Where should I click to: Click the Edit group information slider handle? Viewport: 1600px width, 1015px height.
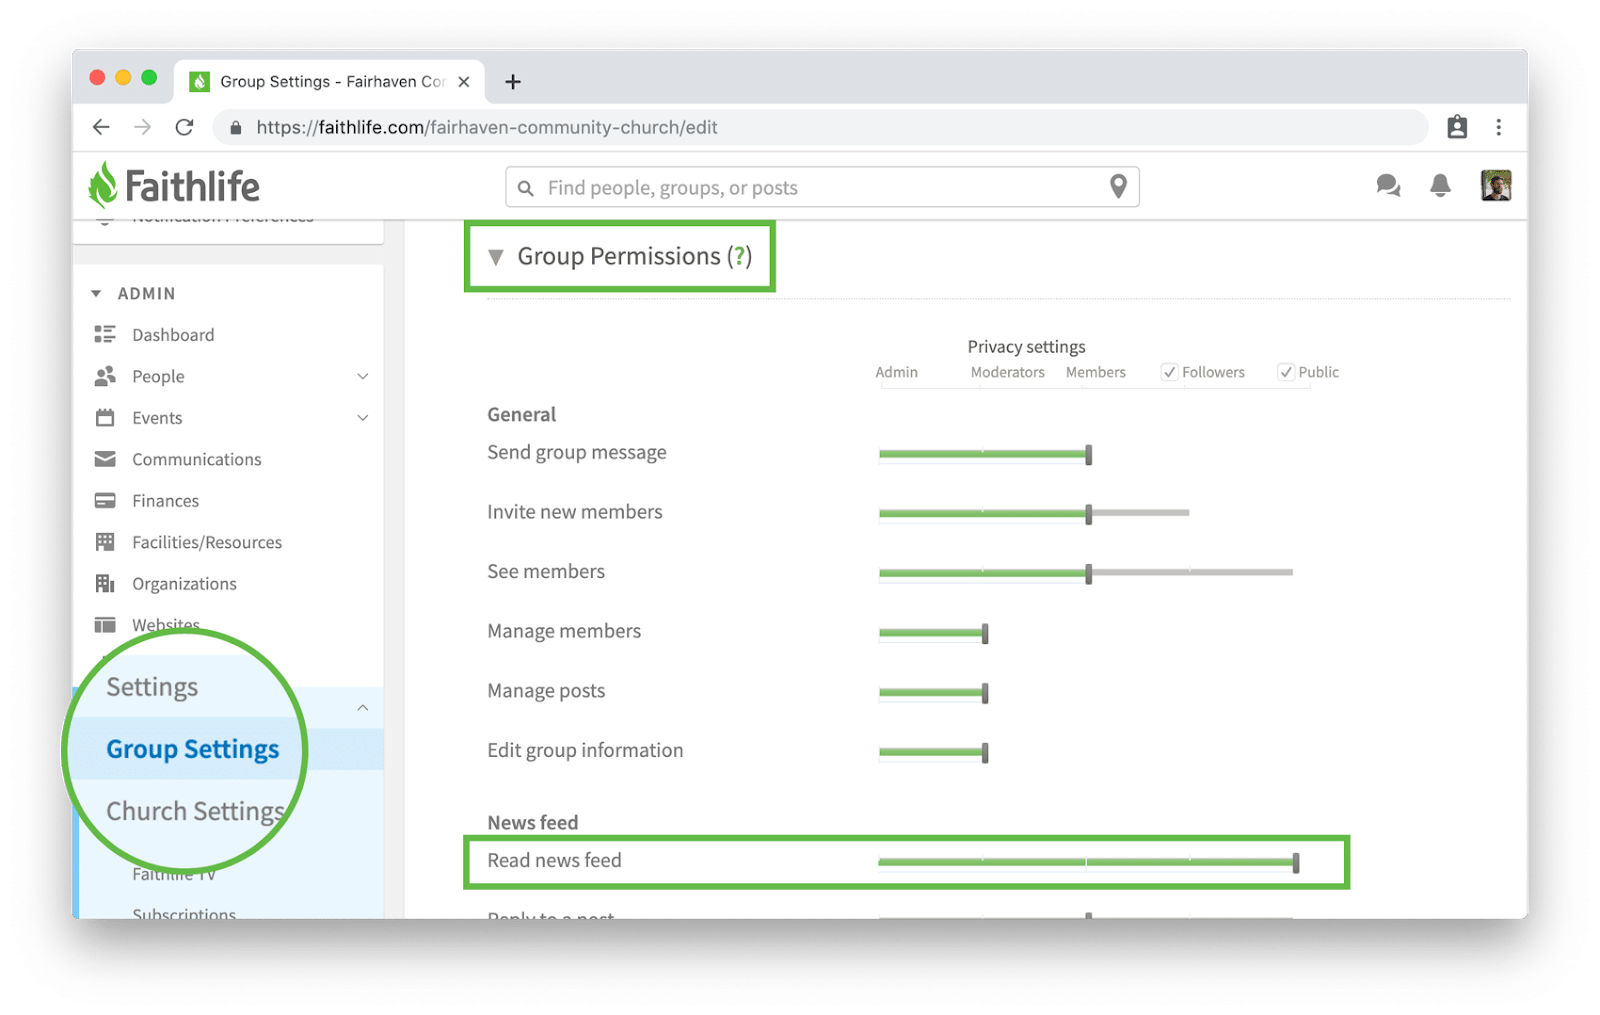coord(985,753)
